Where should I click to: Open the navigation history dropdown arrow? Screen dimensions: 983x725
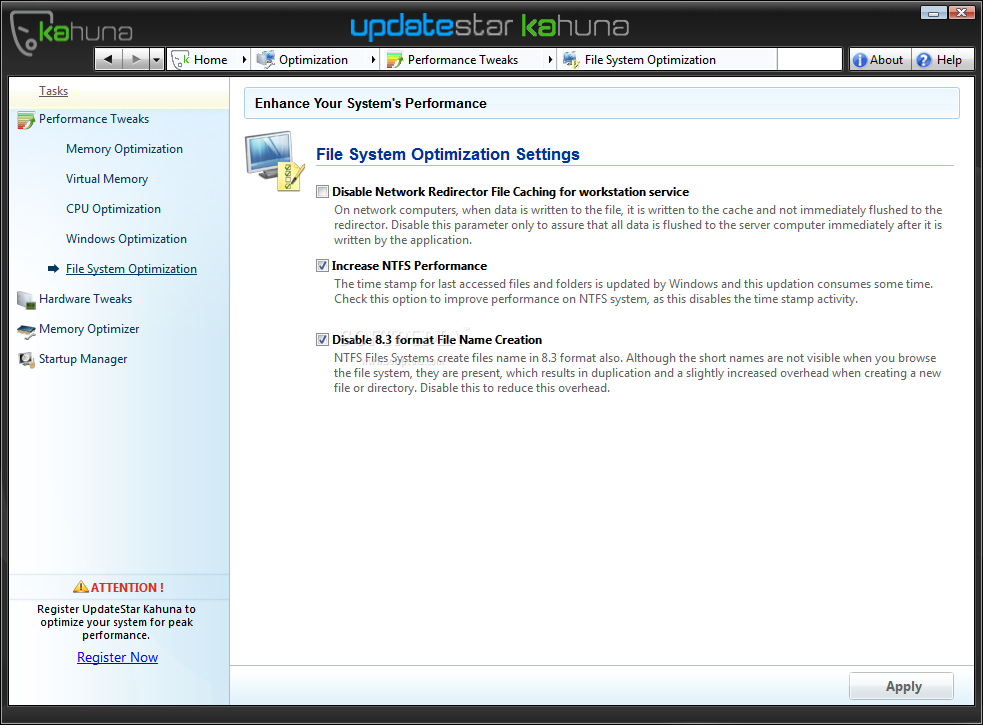tap(157, 60)
